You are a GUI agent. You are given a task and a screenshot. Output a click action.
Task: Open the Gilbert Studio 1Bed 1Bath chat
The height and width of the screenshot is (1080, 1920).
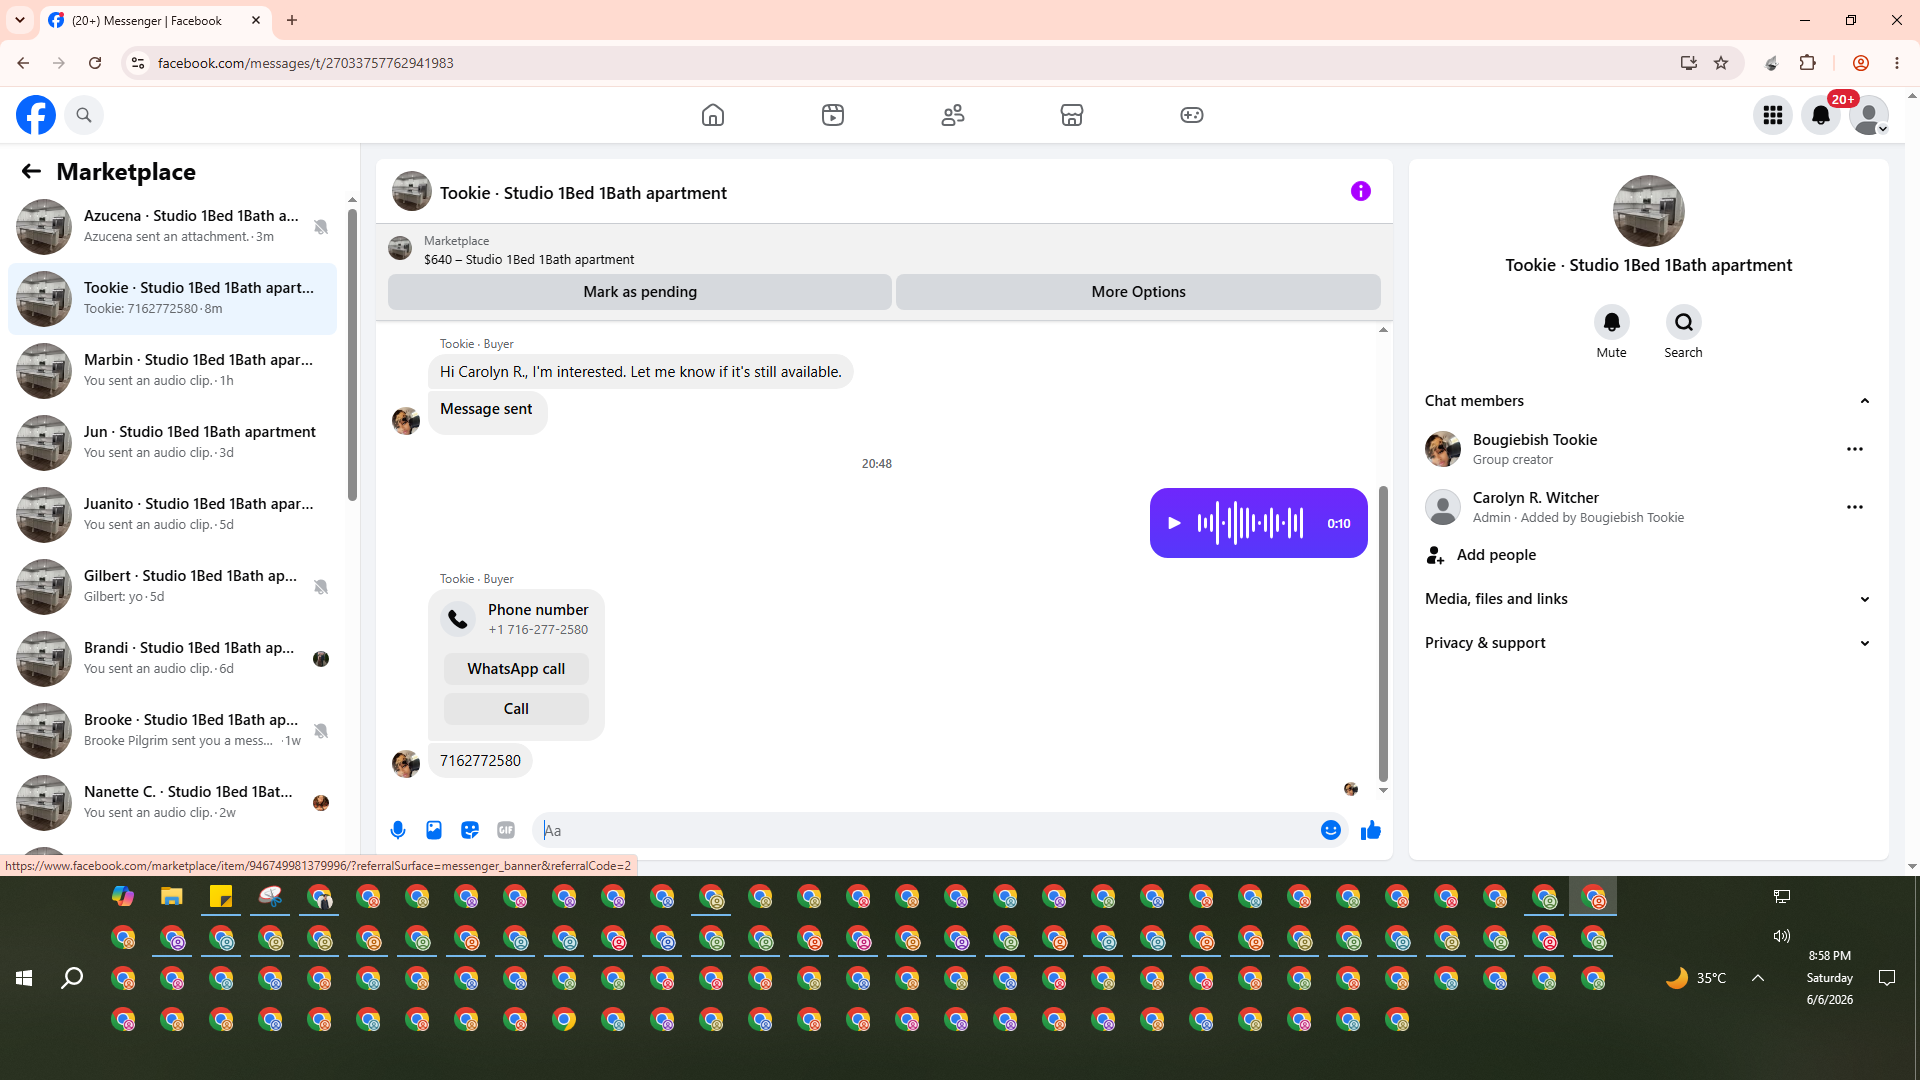click(x=172, y=586)
